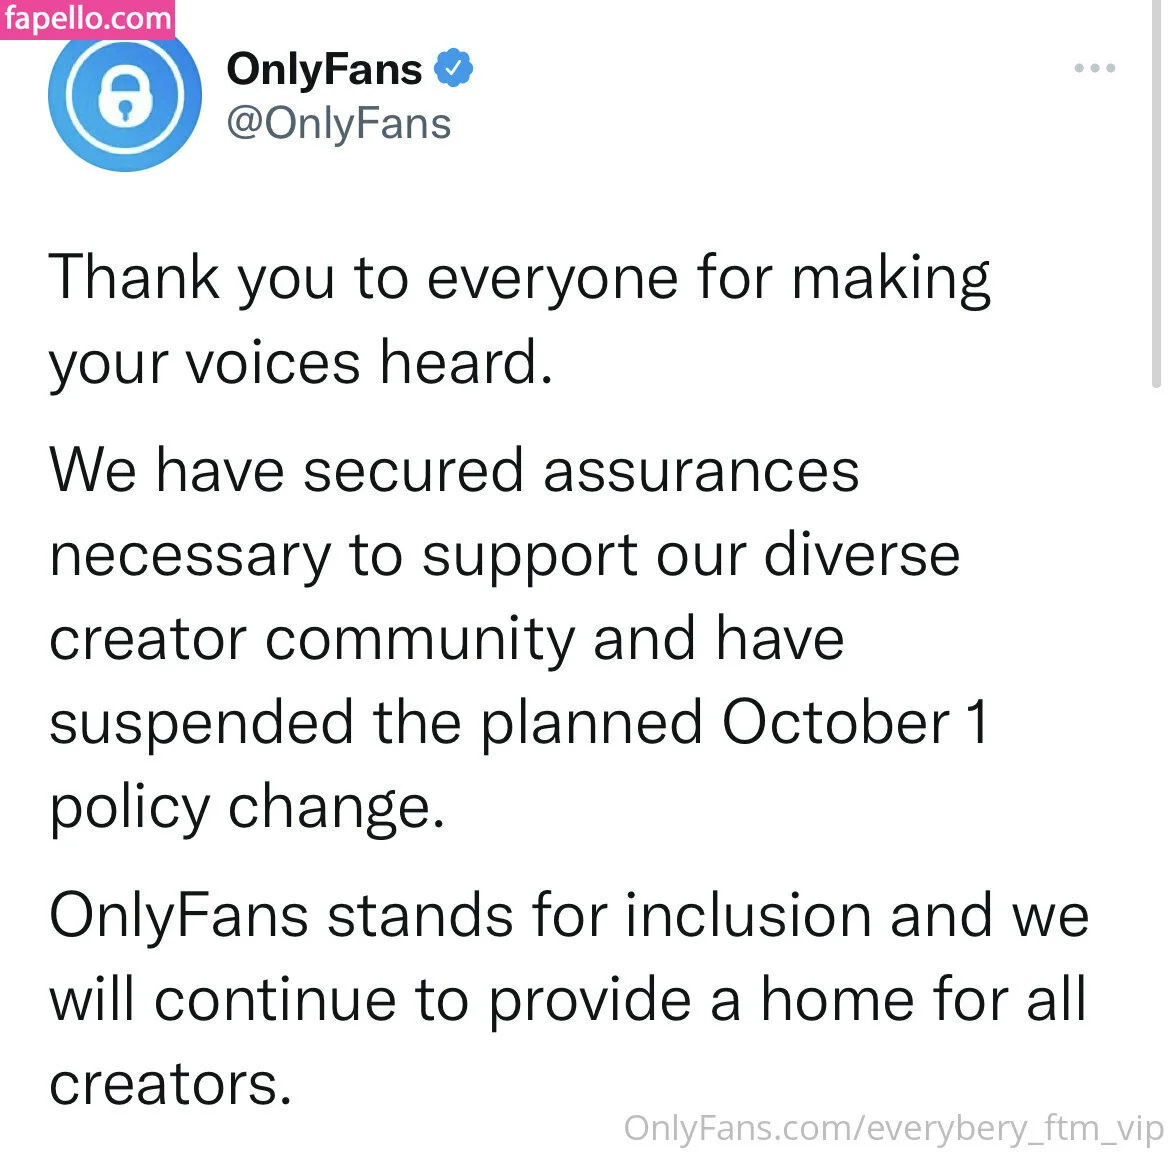
Task: Click the "Thank you to everyone" text line
Action: 519,277
